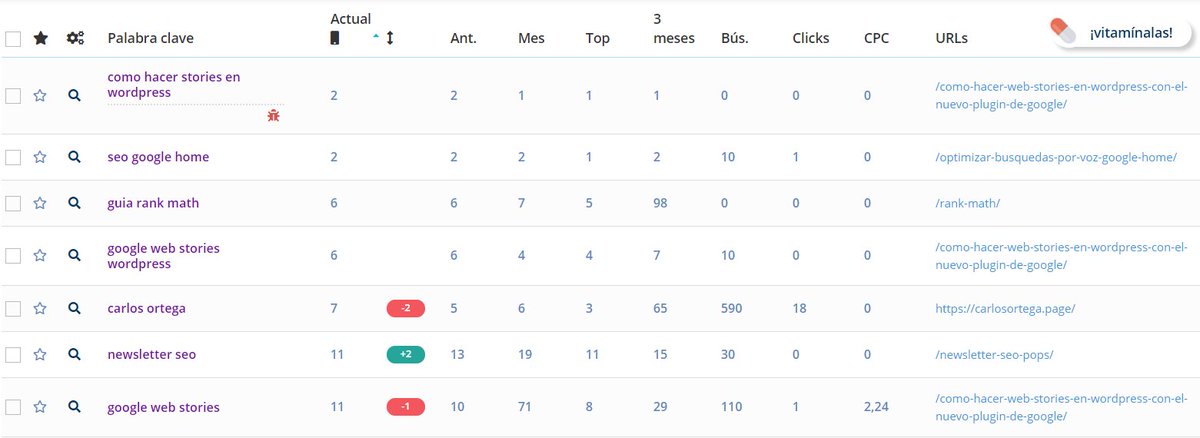The height and width of the screenshot is (438, 1200).
Task: Open URL https://carlosortega.page/
Action: click(1005, 309)
